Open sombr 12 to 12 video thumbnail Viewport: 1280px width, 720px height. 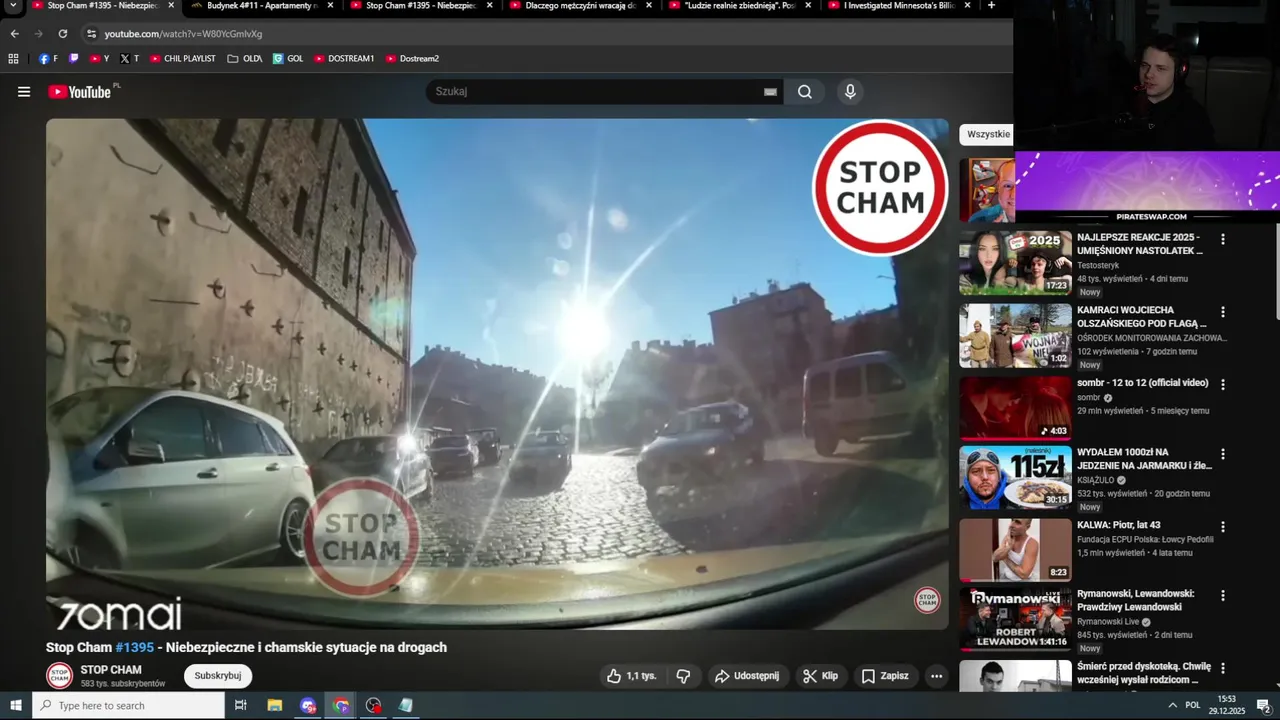[1015, 408]
